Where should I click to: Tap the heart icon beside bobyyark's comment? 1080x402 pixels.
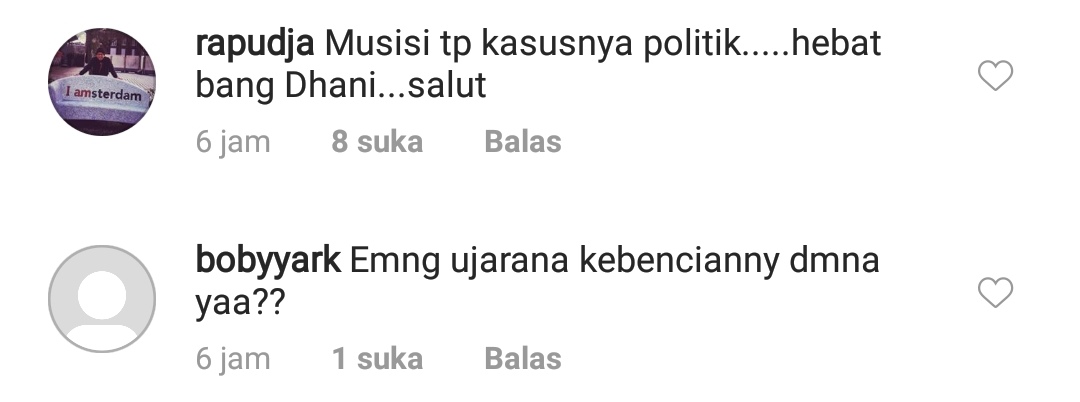995,293
